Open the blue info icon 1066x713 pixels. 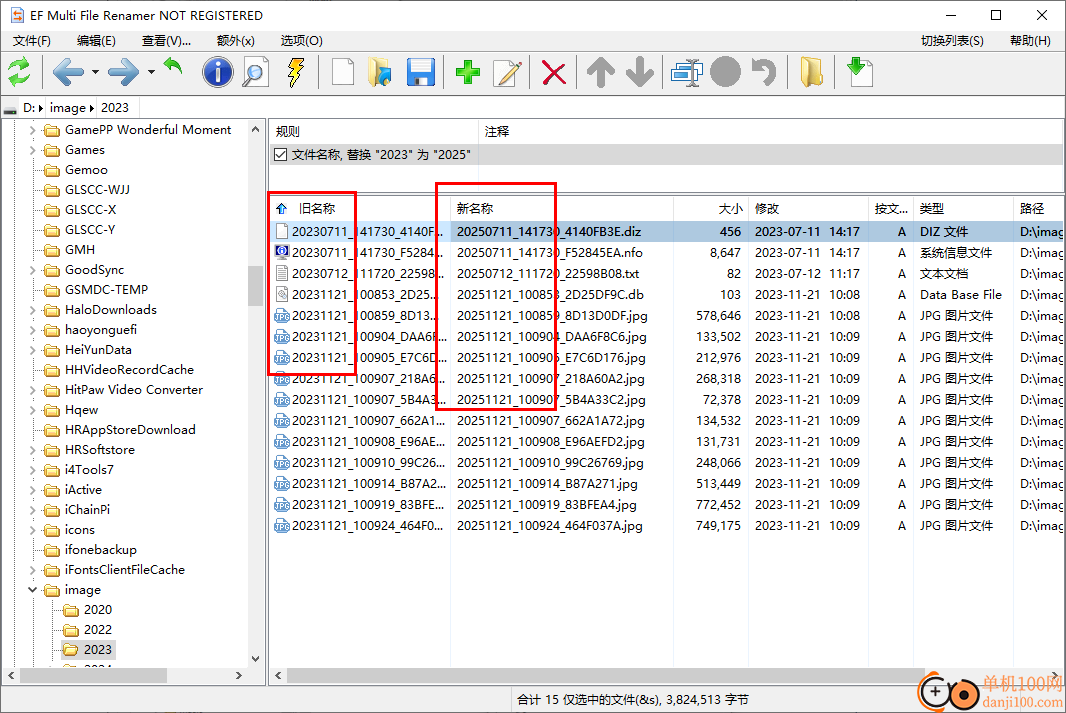(218, 72)
